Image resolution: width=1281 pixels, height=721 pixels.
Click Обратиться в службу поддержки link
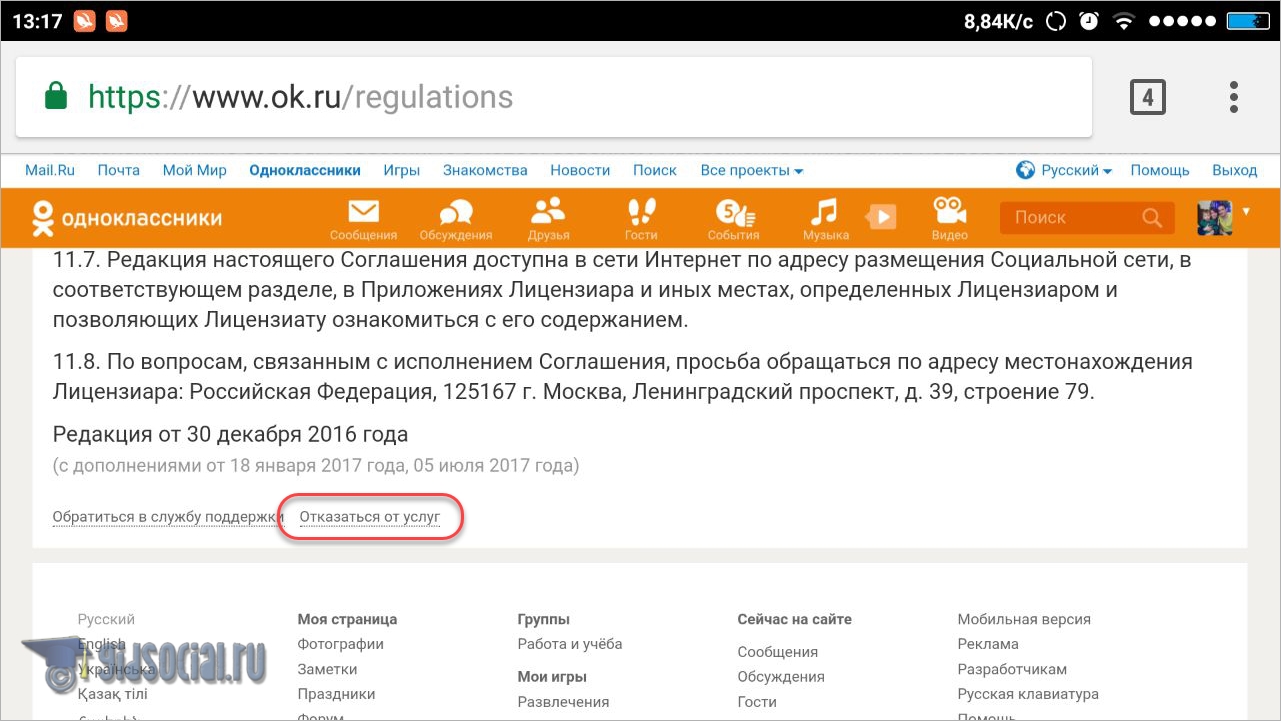(168, 517)
